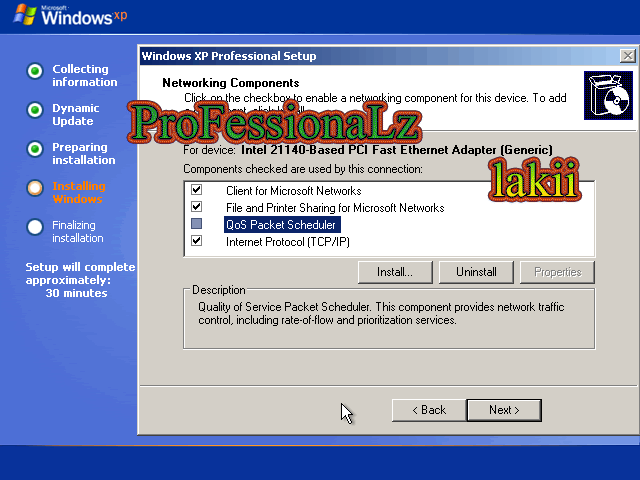The width and height of the screenshot is (640, 480).
Task: Uncheck Client for Microsoft Networks checkbox
Action: [196, 190]
